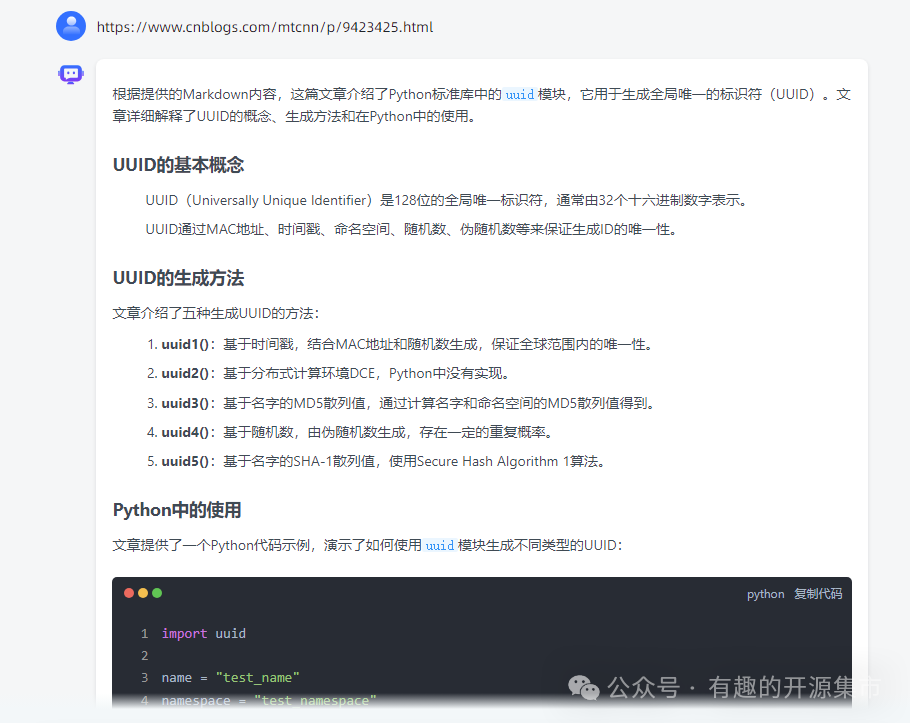Image resolution: width=910 pixels, height=723 pixels.
Task: Click the yellow dot in code block header
Action: [143, 592]
